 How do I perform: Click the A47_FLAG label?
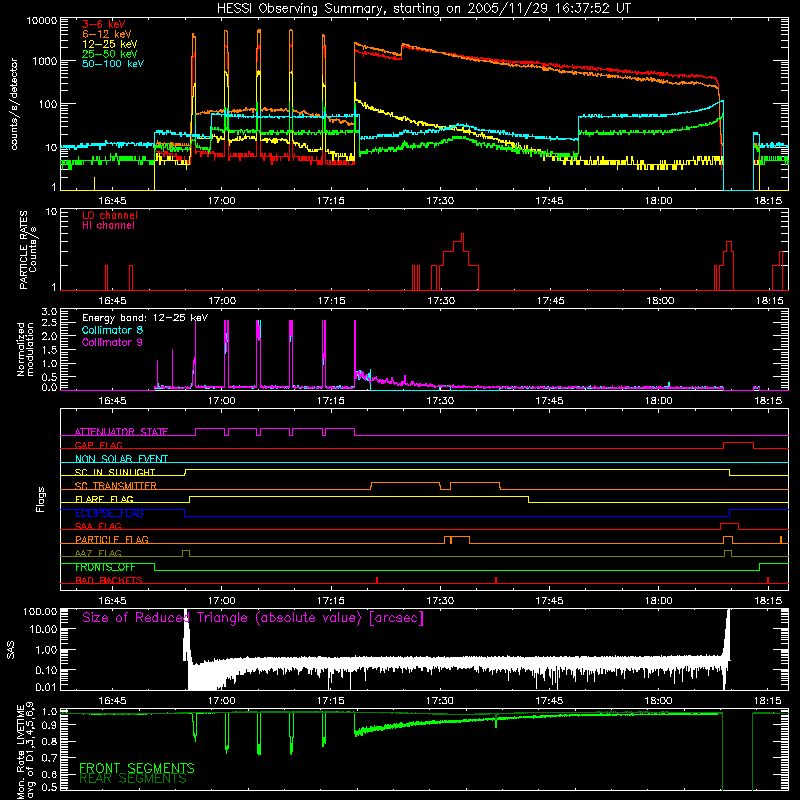pyautogui.click(x=98, y=553)
